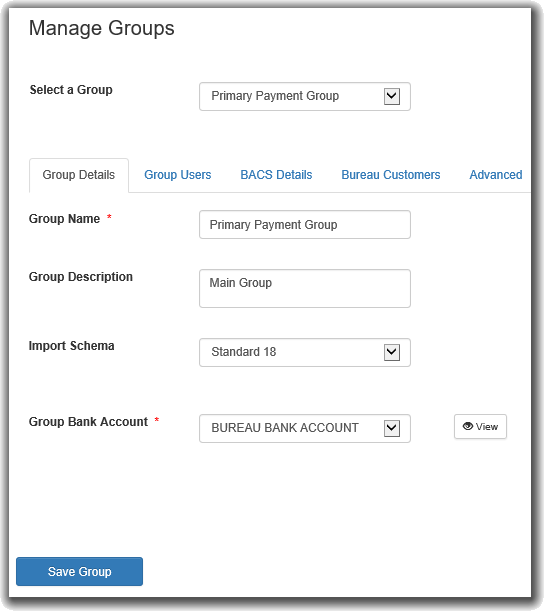Image resolution: width=544 pixels, height=611 pixels.
Task: Go to the Bureau Customers tab
Action: coord(390,175)
